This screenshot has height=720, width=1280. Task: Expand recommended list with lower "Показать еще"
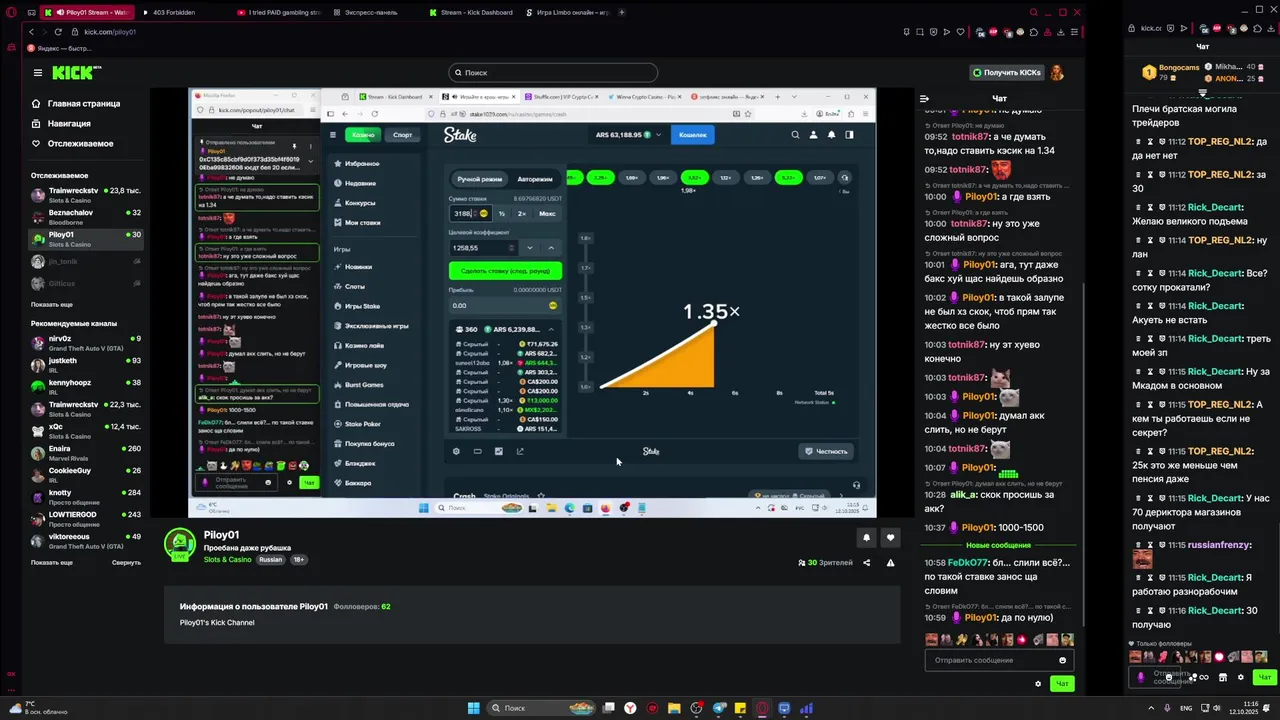click(x=52, y=562)
